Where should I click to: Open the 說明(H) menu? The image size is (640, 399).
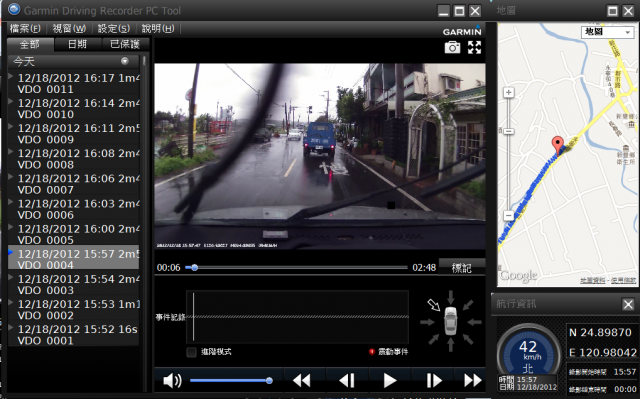click(158, 28)
